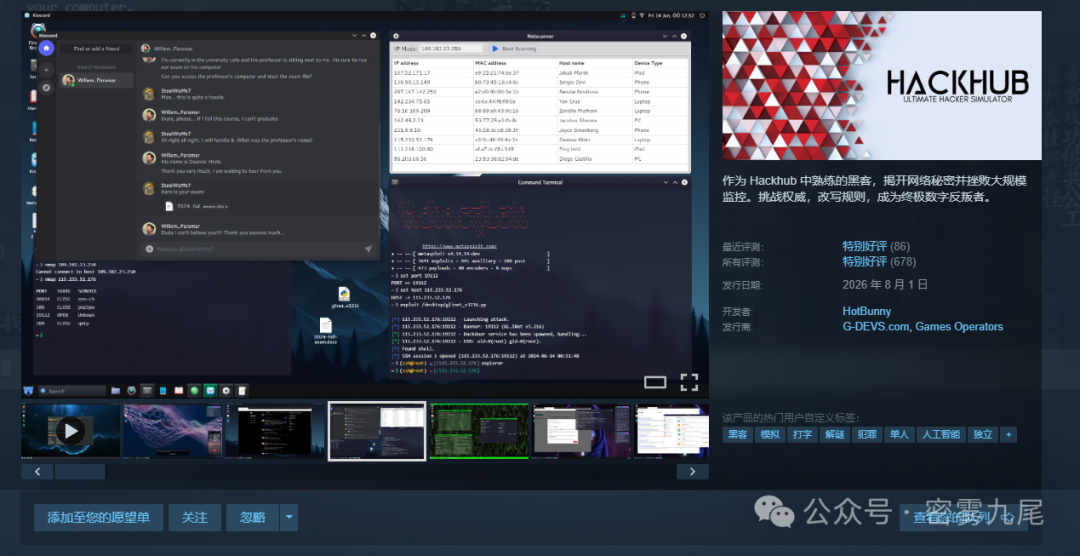Collapse Command Terminal with down chevron
The image size is (1080, 556).
tap(665, 183)
